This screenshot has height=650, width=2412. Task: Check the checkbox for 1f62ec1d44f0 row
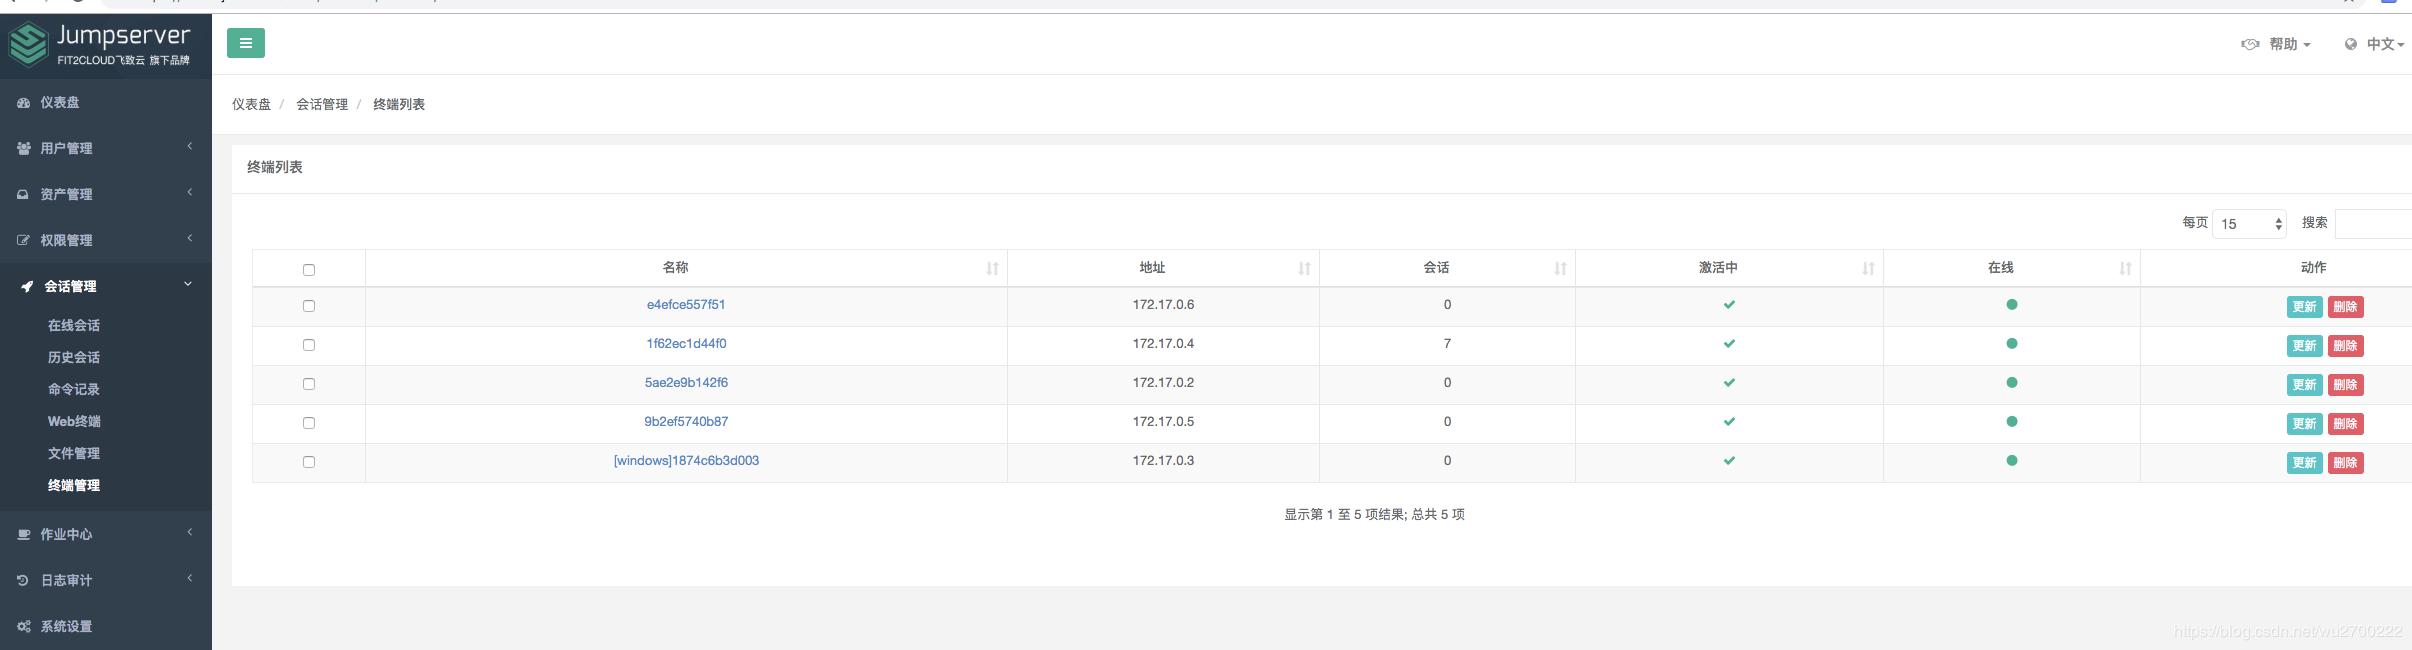(x=309, y=345)
